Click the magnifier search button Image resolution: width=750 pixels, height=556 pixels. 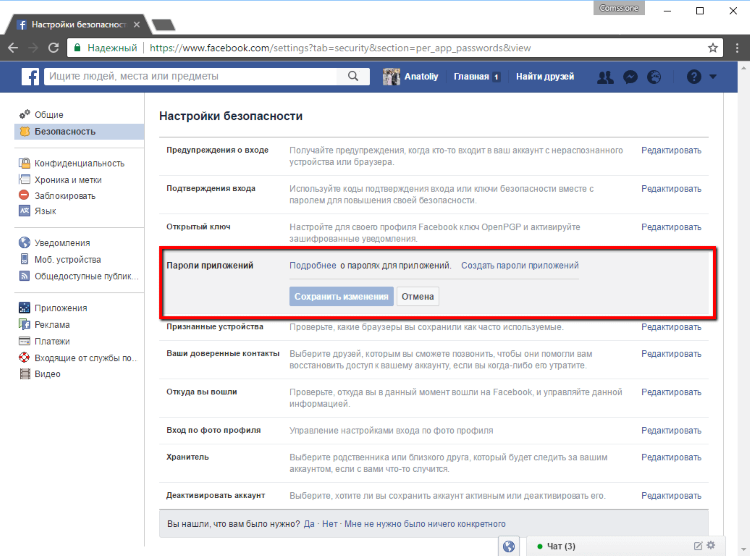click(353, 76)
